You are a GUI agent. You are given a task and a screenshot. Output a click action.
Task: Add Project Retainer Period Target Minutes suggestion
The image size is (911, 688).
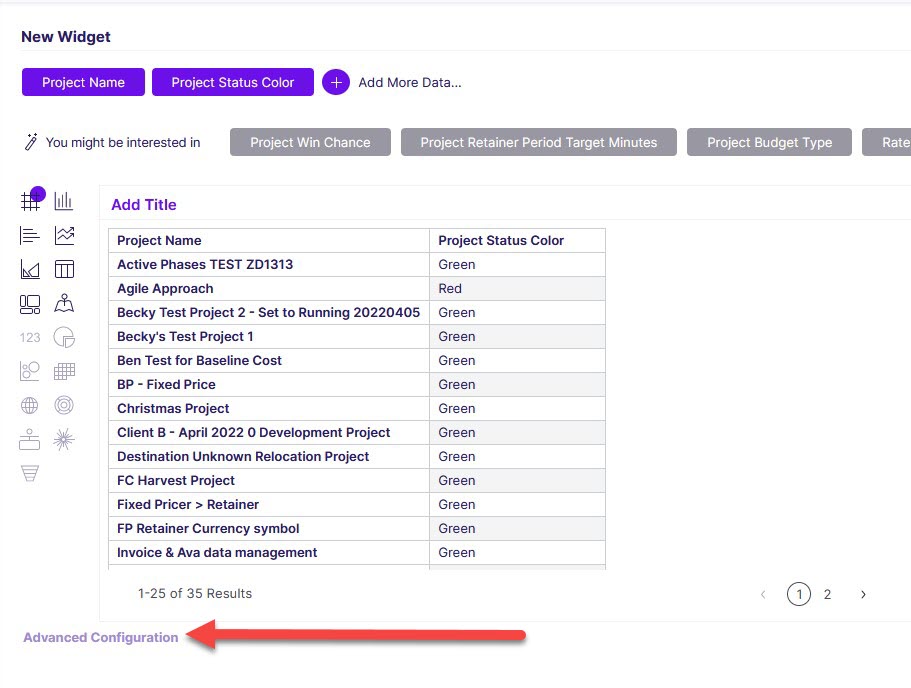[x=539, y=142]
